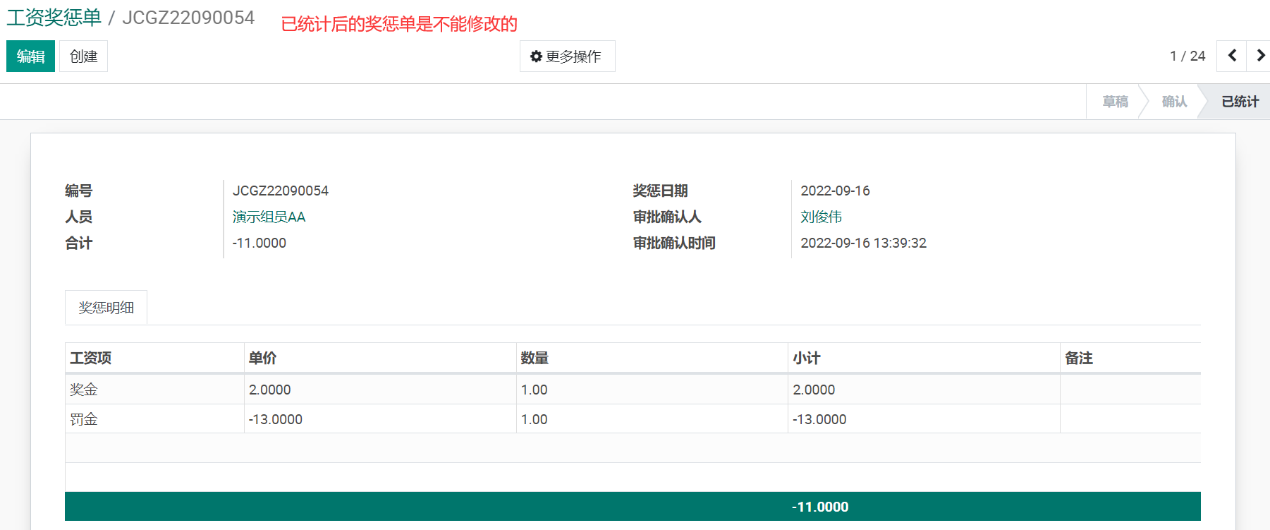Open approver link 刘俊伟
The image size is (1270, 530).
(x=821, y=217)
